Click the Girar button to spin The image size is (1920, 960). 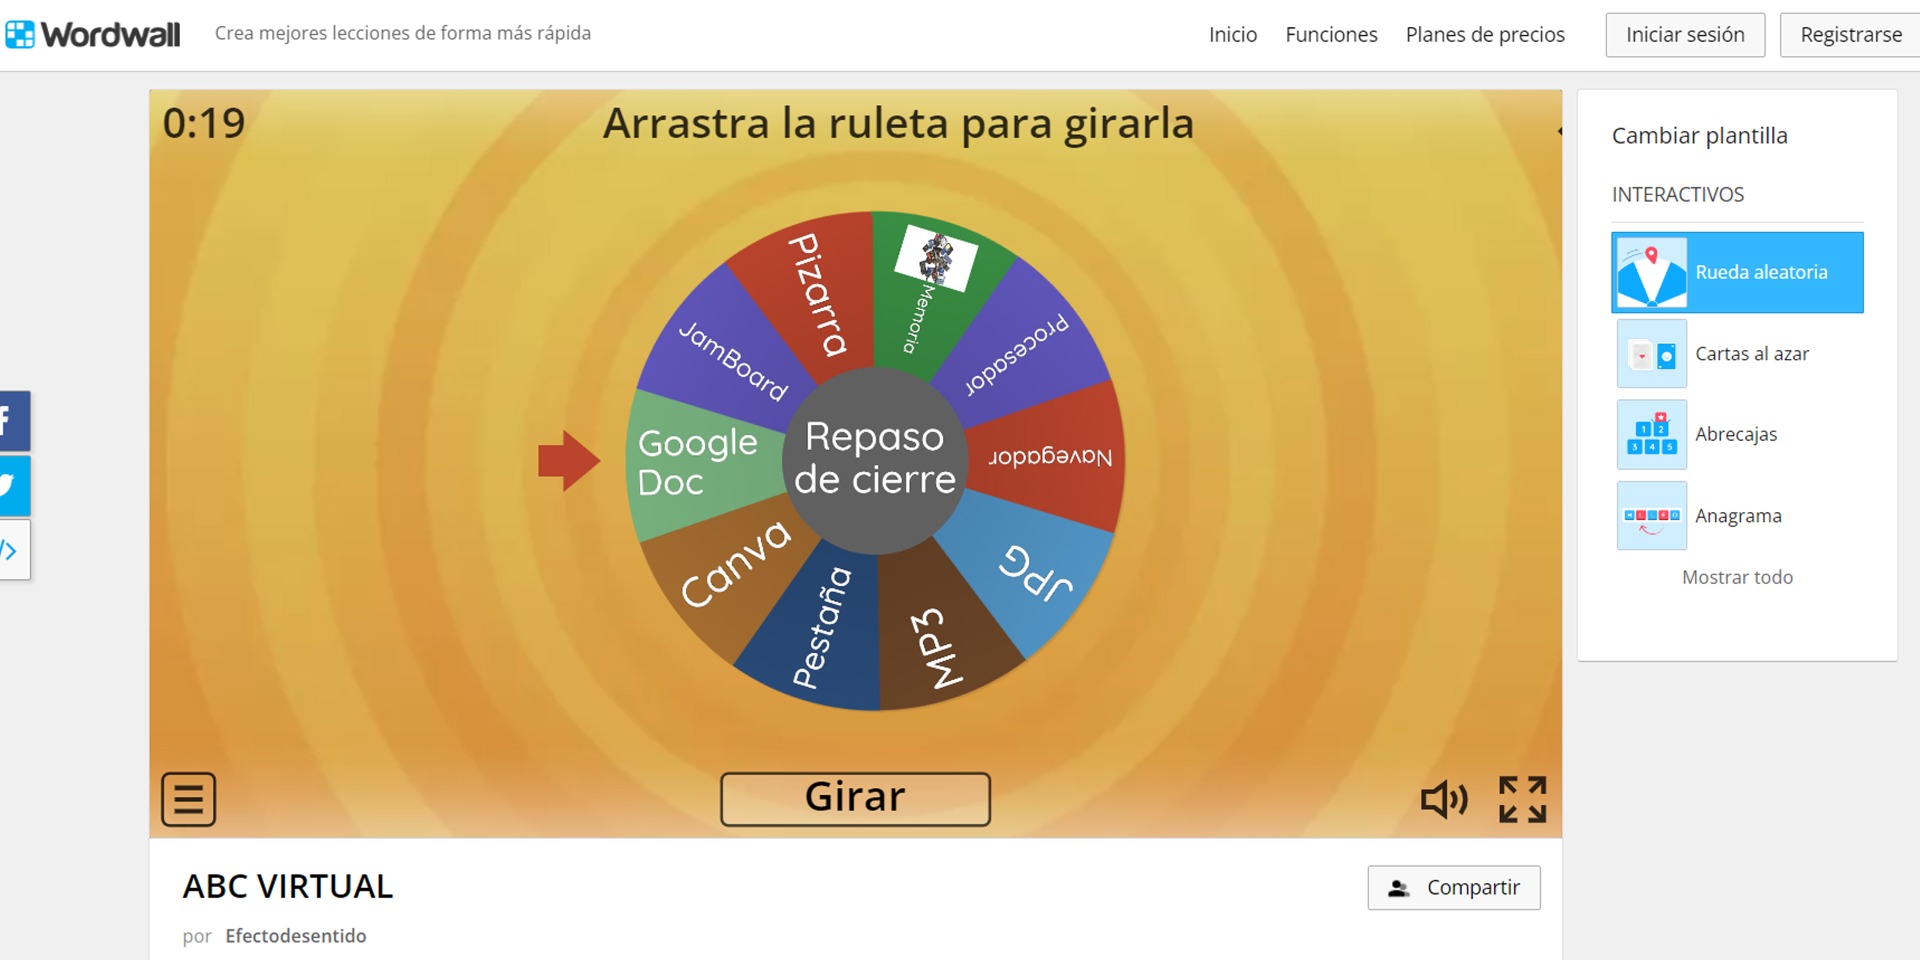coord(856,799)
